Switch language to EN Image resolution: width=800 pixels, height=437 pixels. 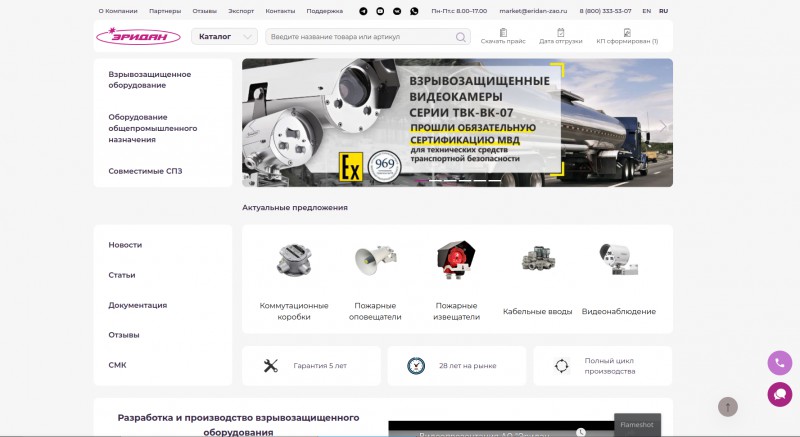646,11
